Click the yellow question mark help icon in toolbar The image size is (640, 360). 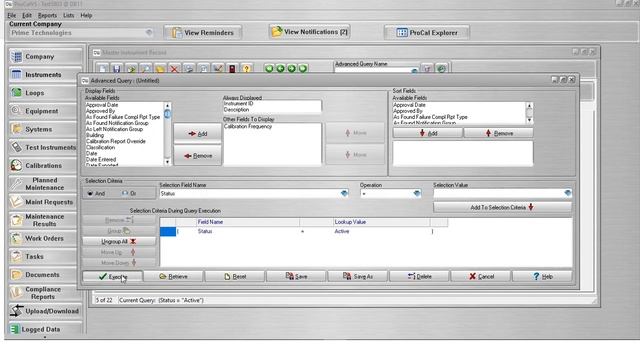click(x=246, y=69)
